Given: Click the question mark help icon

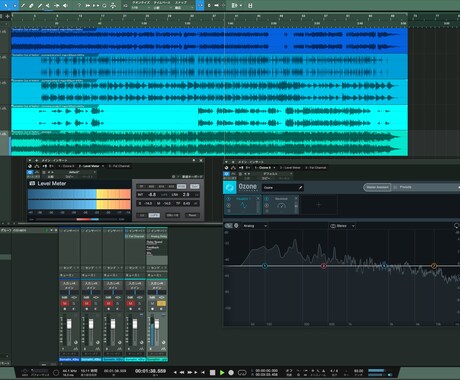Looking at the screenshot, I should pos(79,6).
